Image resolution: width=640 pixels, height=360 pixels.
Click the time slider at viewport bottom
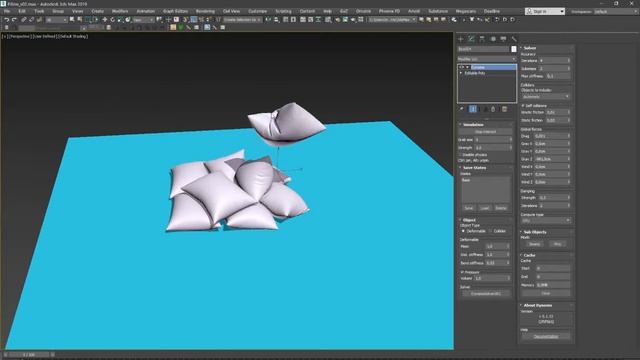tap(29, 355)
